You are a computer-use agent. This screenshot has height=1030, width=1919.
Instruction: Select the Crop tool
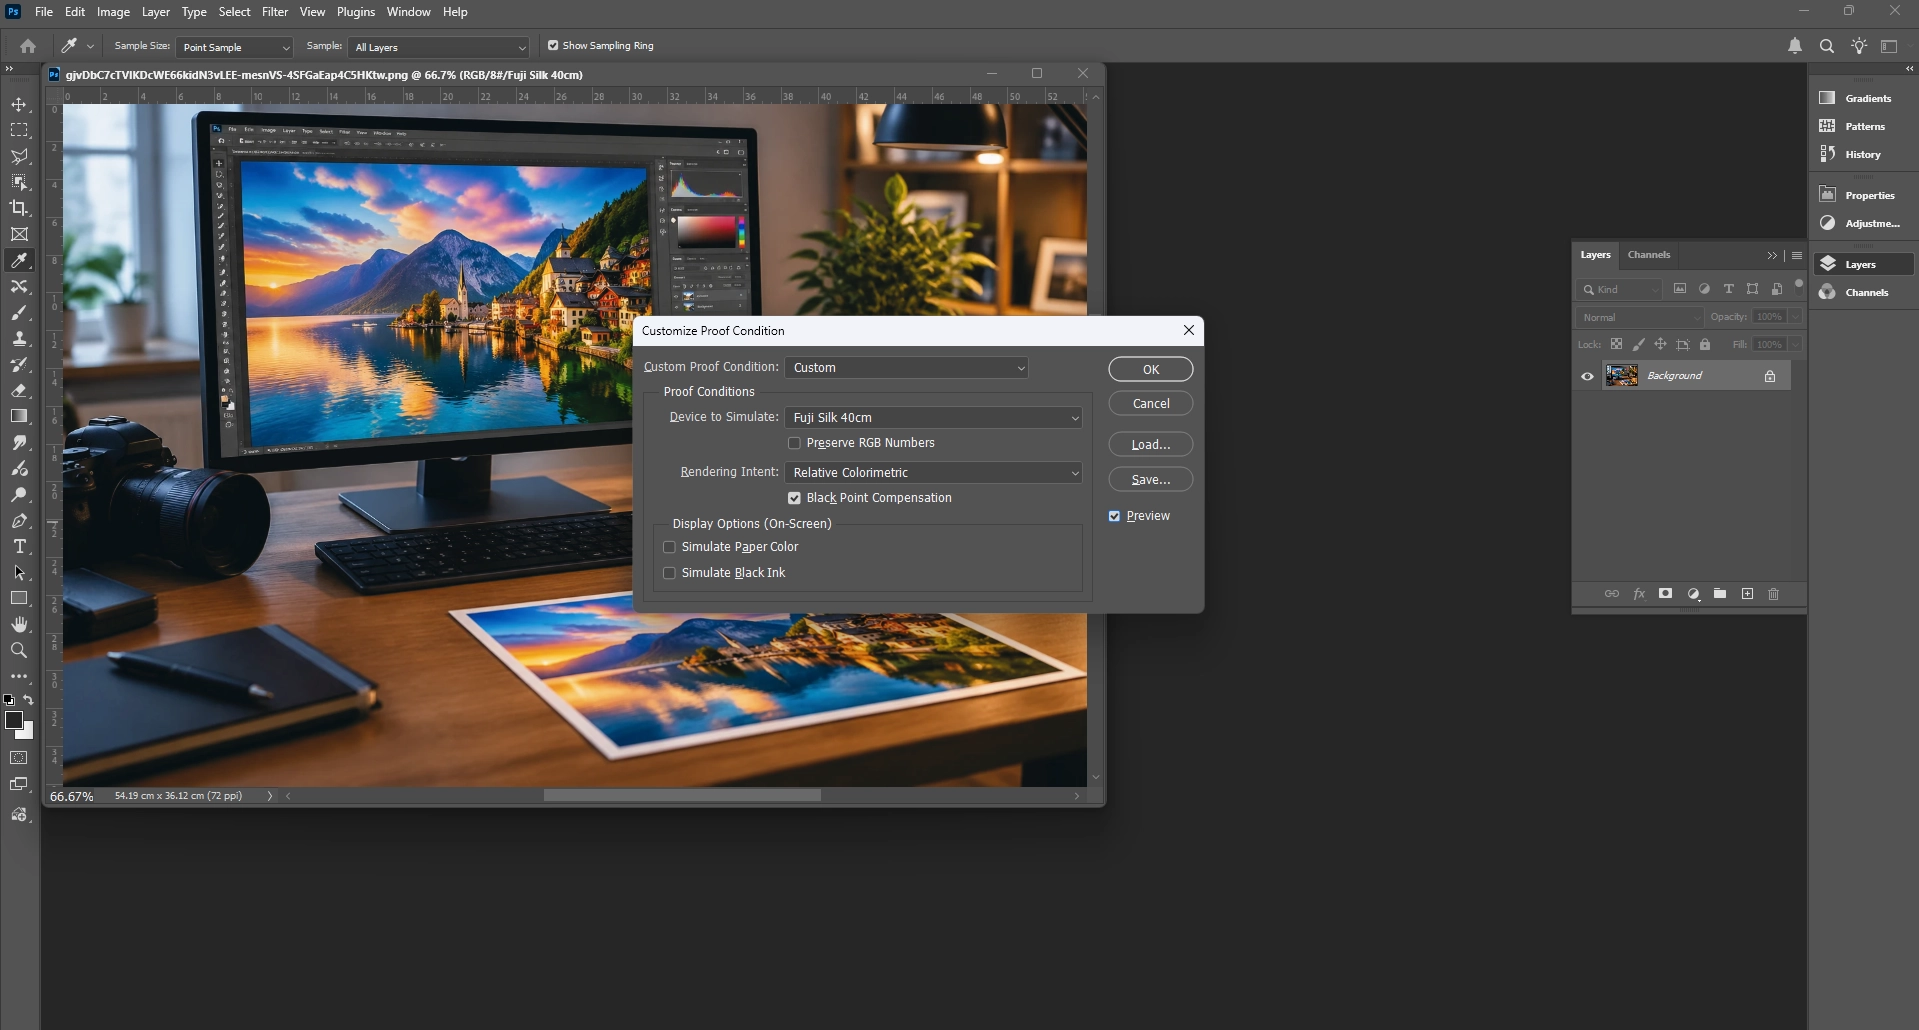point(19,208)
